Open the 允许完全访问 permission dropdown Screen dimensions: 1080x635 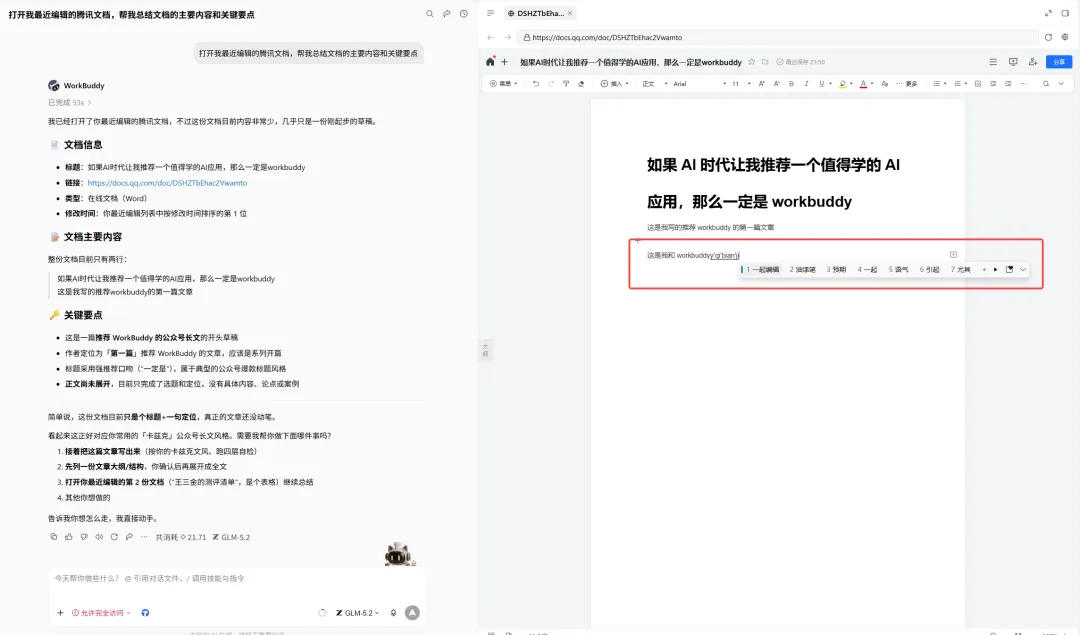(101, 612)
